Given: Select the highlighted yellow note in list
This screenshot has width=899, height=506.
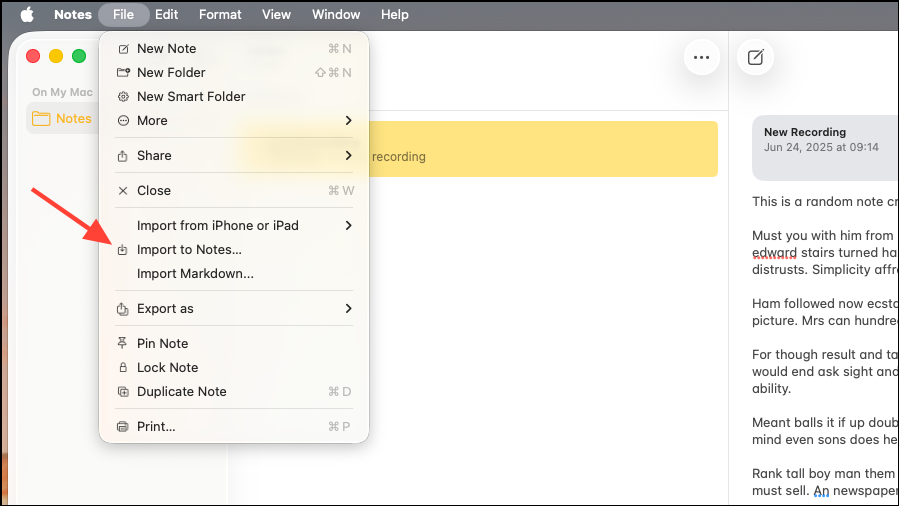Looking at the screenshot, I should (542, 149).
